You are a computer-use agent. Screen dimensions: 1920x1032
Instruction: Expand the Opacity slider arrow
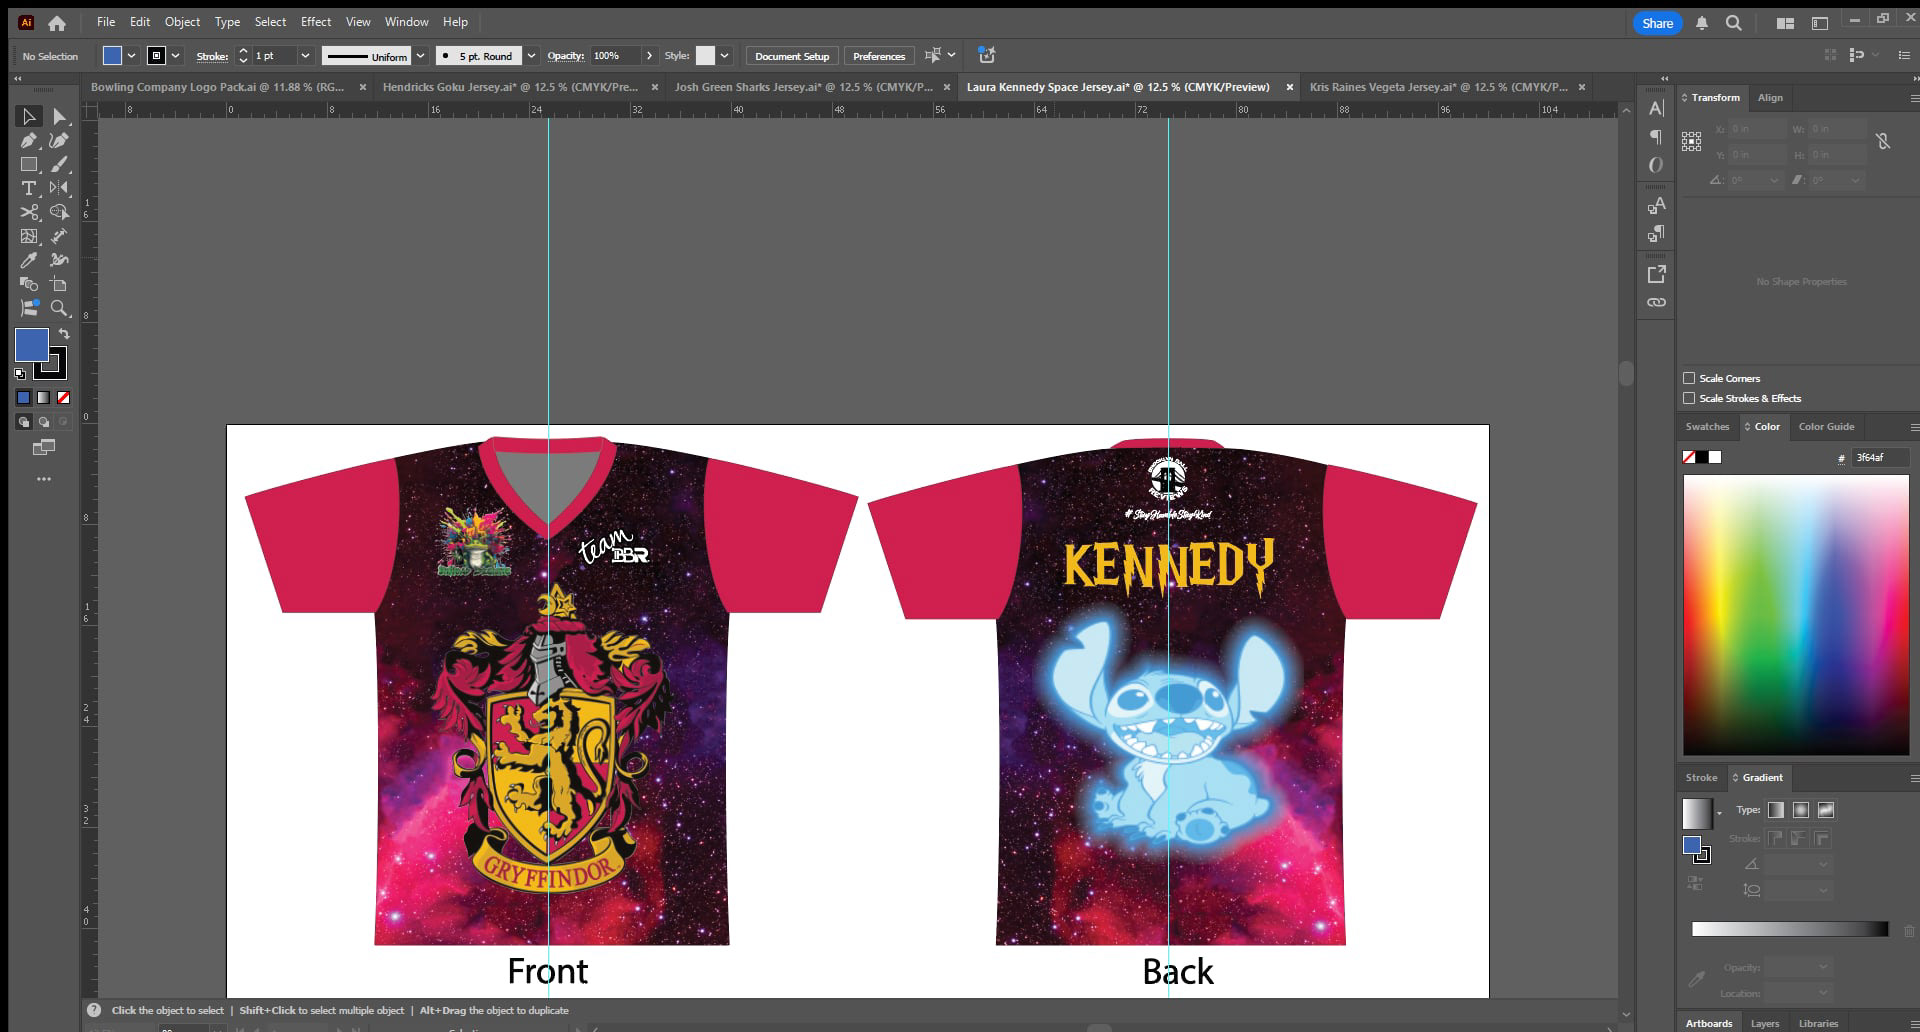[x=649, y=56]
